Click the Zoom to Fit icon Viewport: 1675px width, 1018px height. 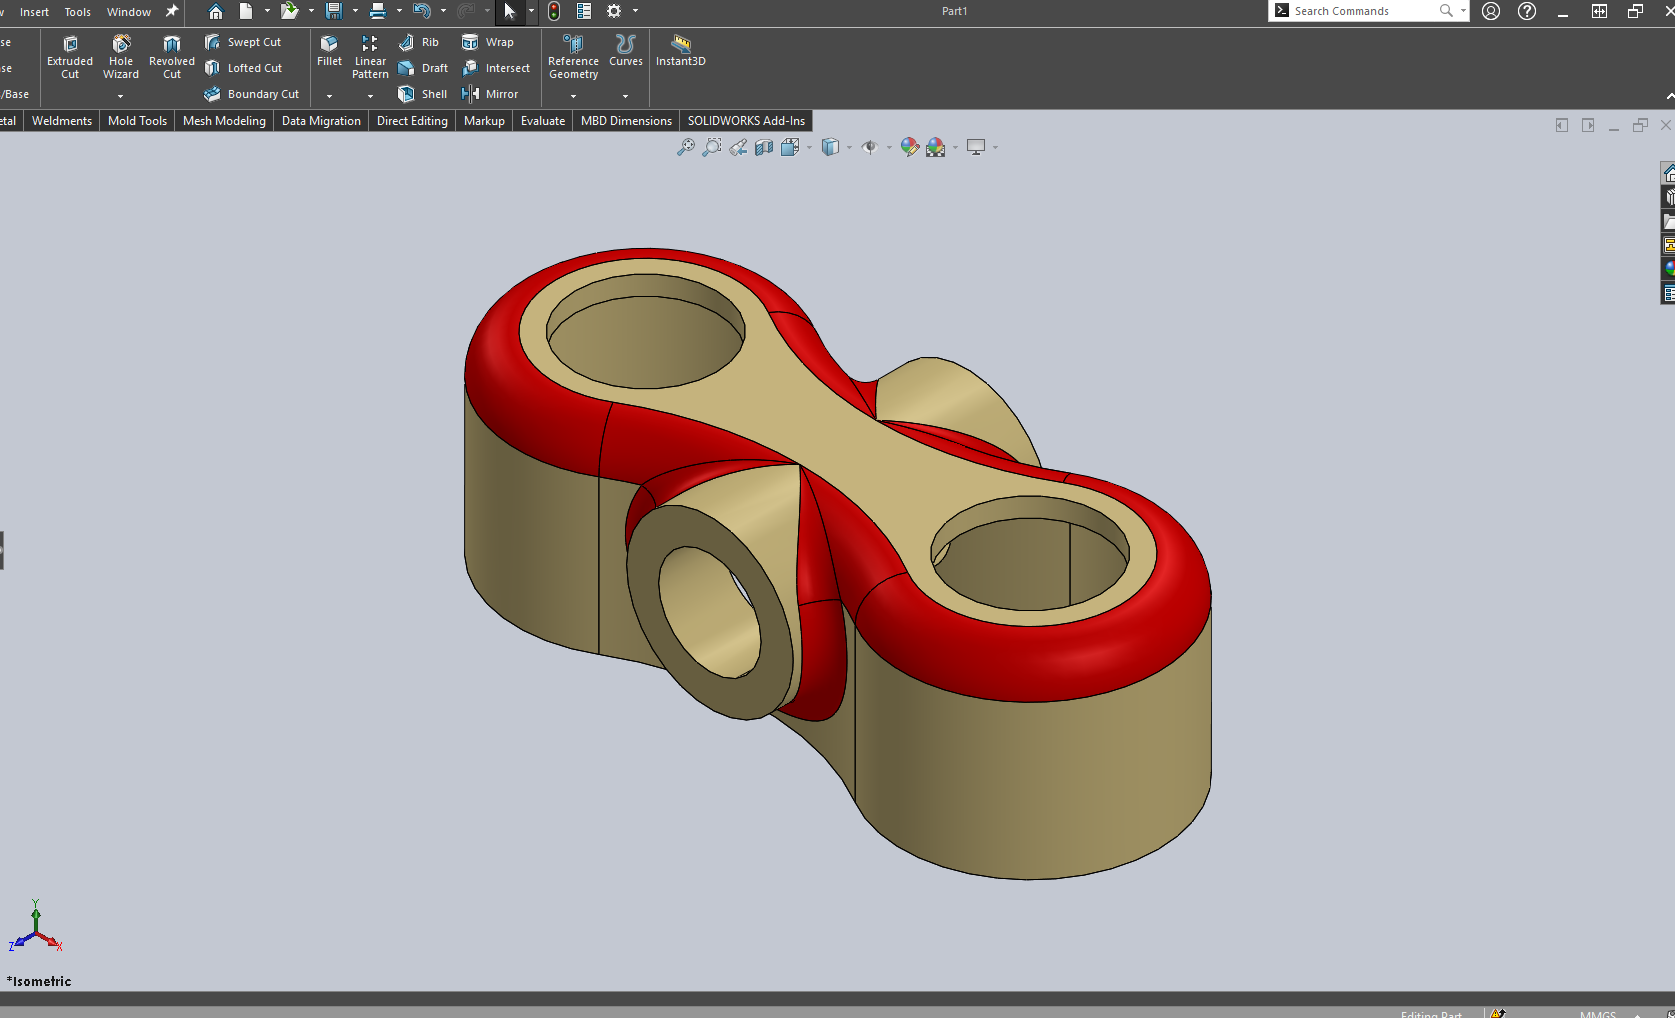point(685,148)
